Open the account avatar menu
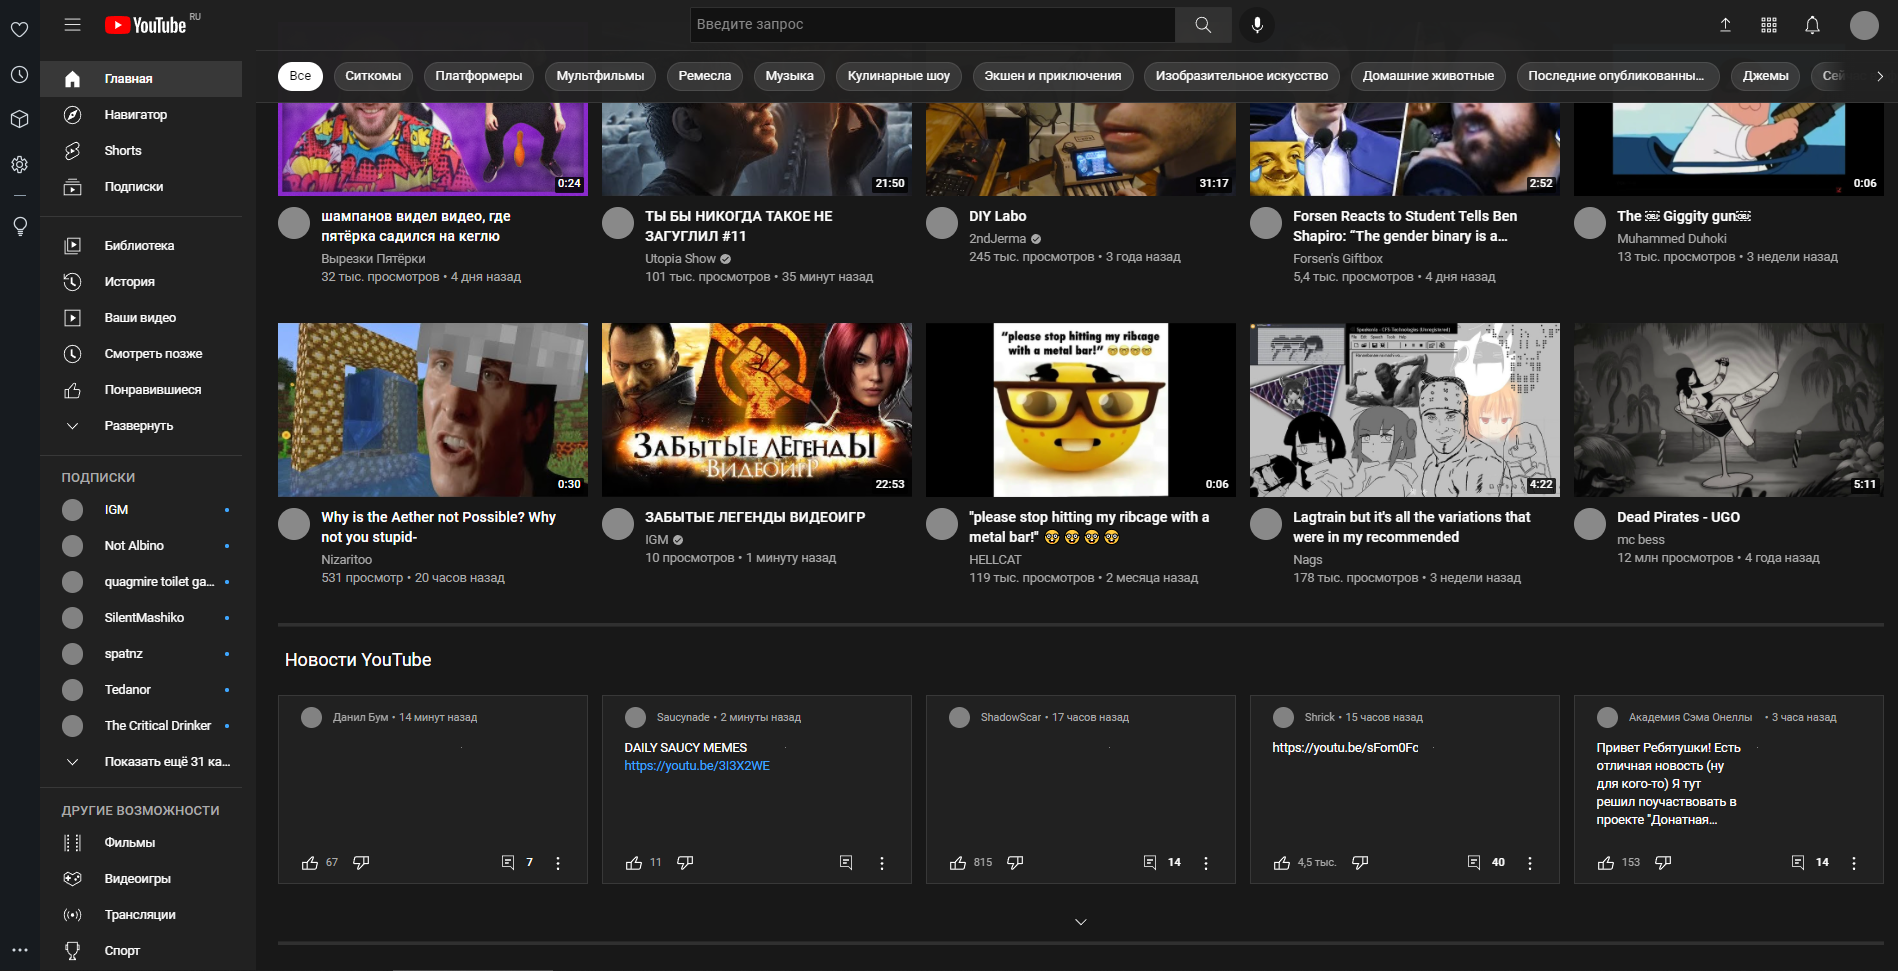The height and width of the screenshot is (971, 1898). (x=1864, y=25)
